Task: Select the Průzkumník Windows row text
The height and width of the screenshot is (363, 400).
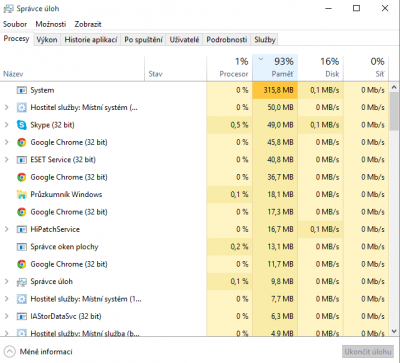Action: pyautogui.click(x=66, y=194)
